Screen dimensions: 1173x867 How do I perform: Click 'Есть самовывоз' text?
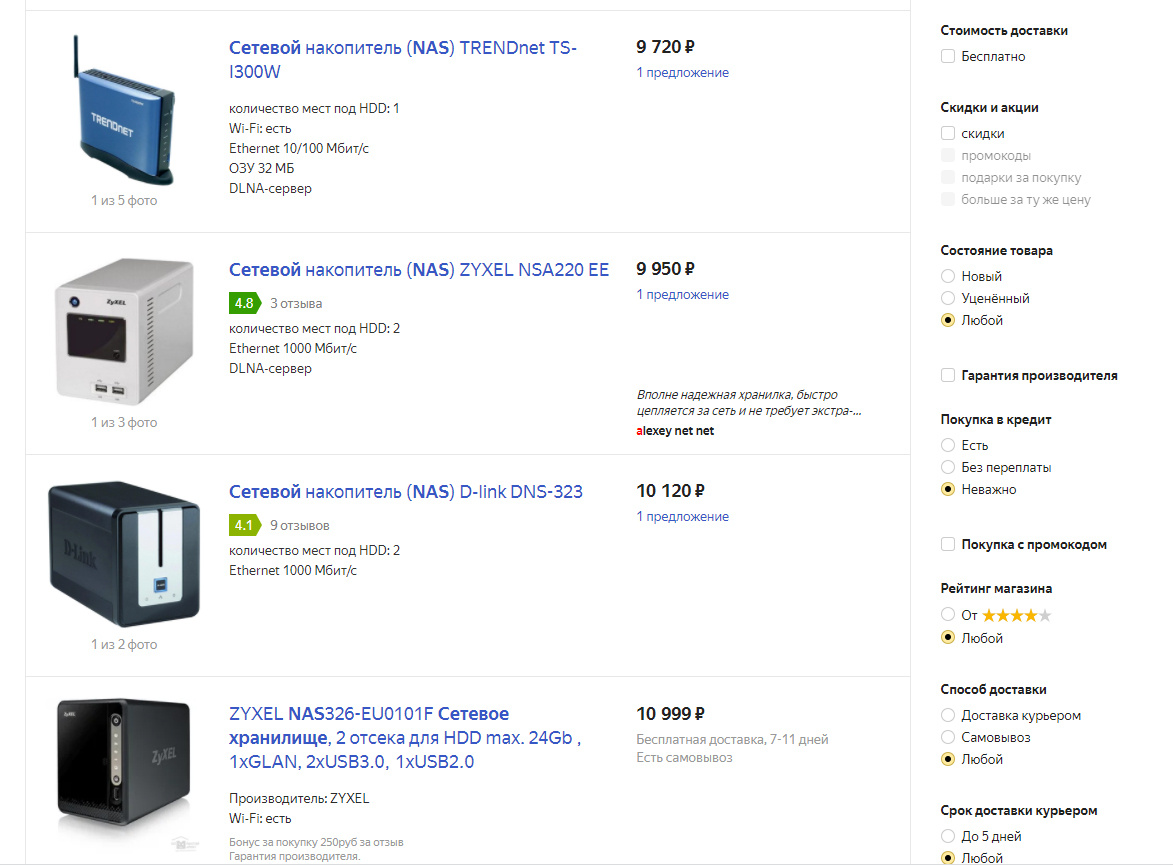click(x=684, y=758)
